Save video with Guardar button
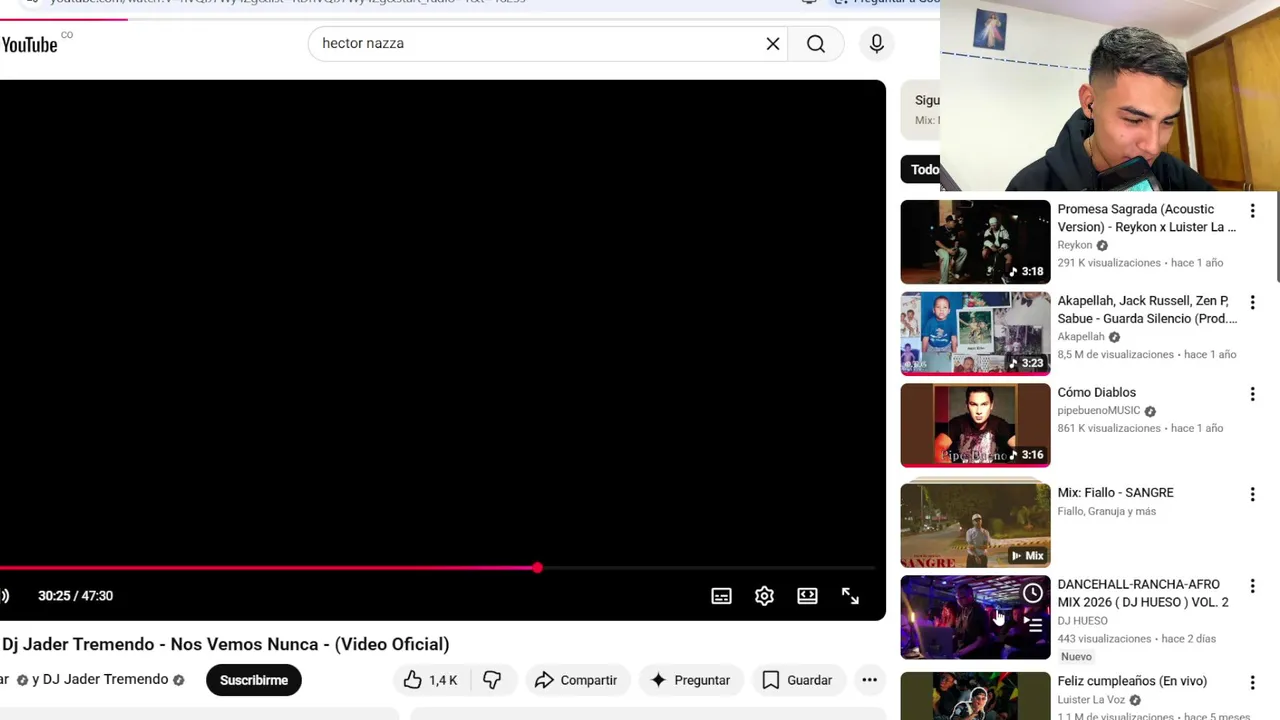Screen dimensions: 1280x720 (797, 680)
